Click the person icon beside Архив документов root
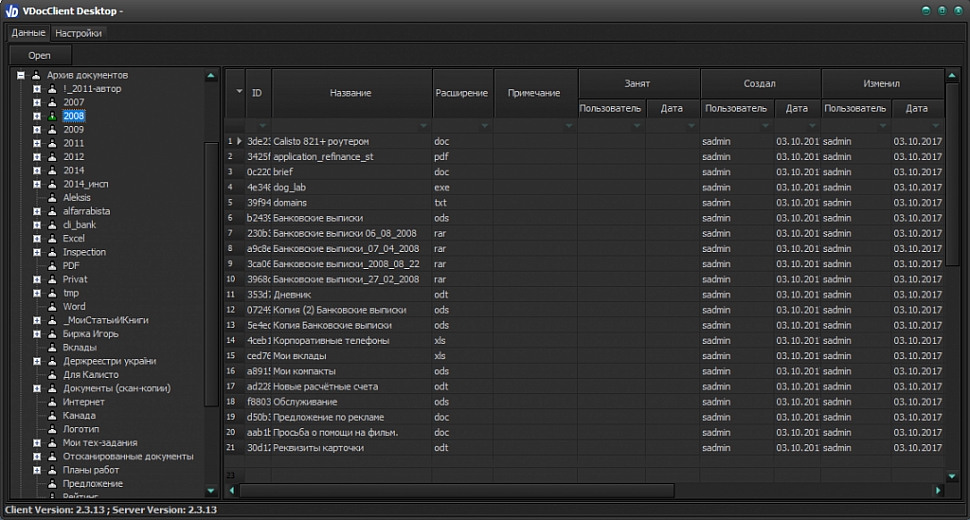Screen dimensions: 970x520 click(x=36, y=75)
